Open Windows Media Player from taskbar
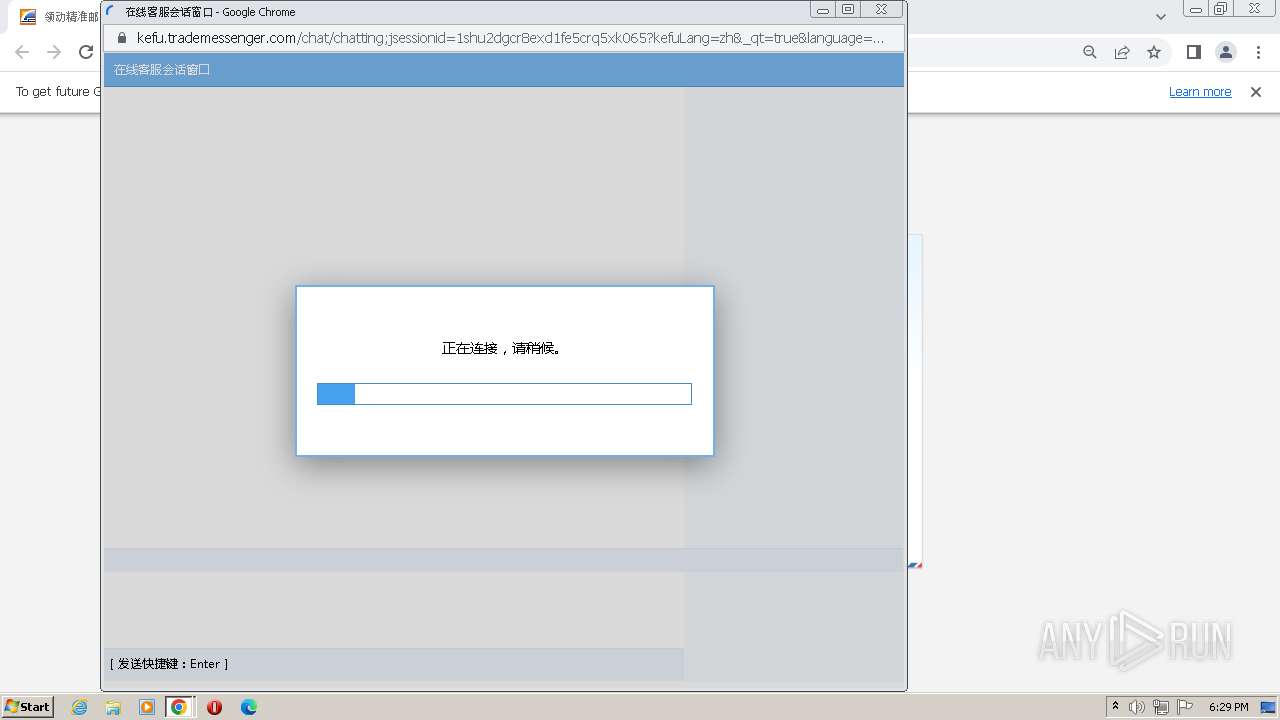 [x=147, y=707]
